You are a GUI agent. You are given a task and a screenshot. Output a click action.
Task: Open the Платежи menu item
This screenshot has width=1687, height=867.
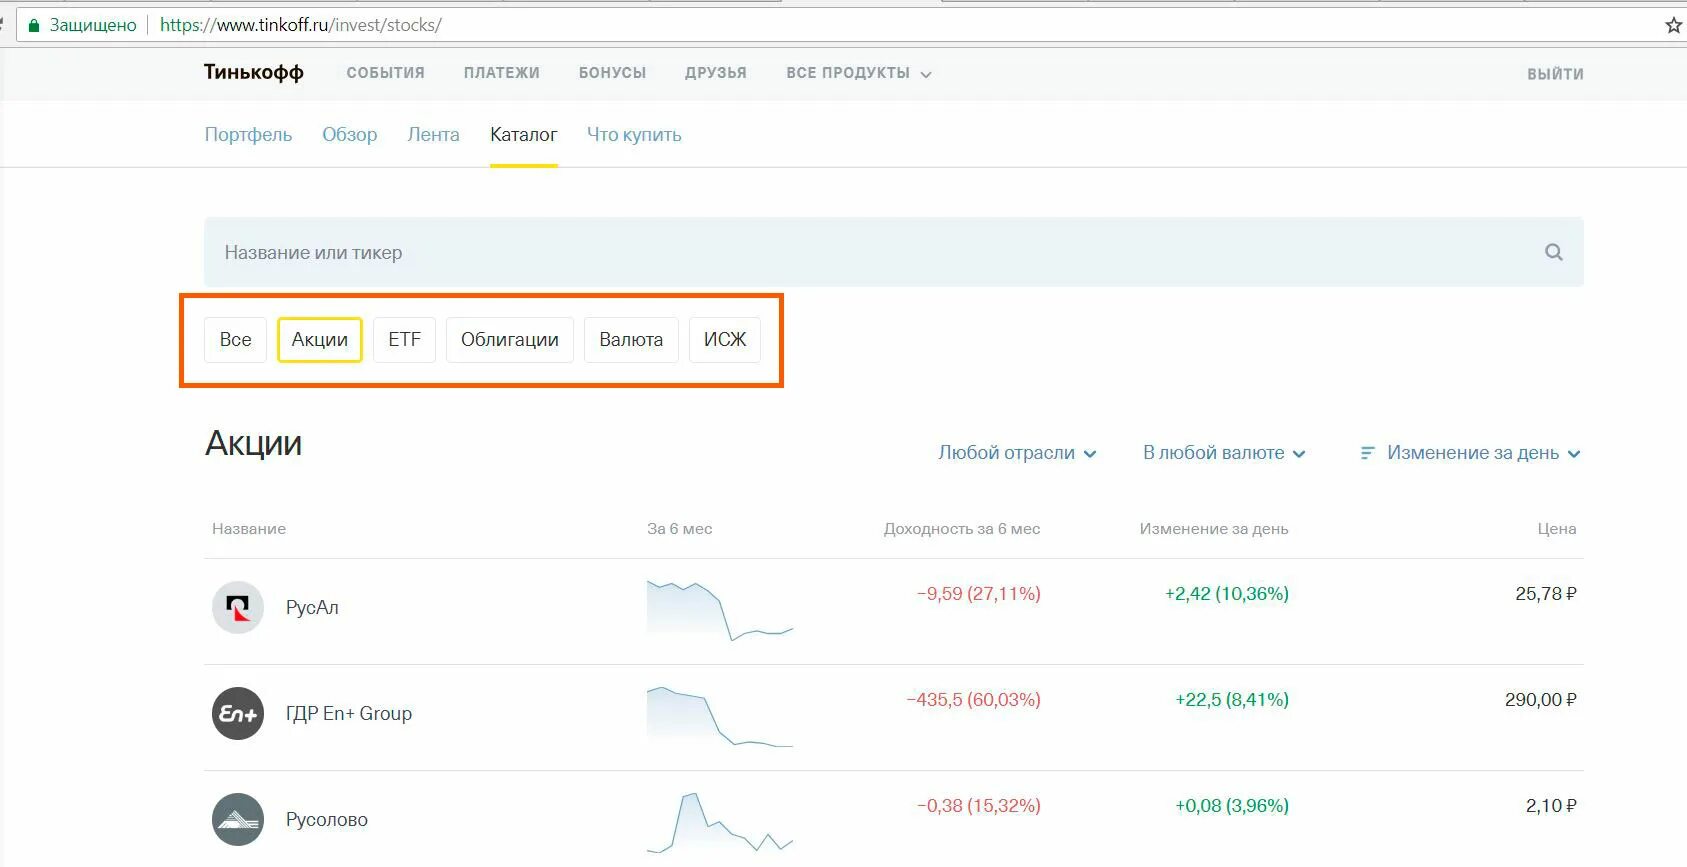point(501,73)
